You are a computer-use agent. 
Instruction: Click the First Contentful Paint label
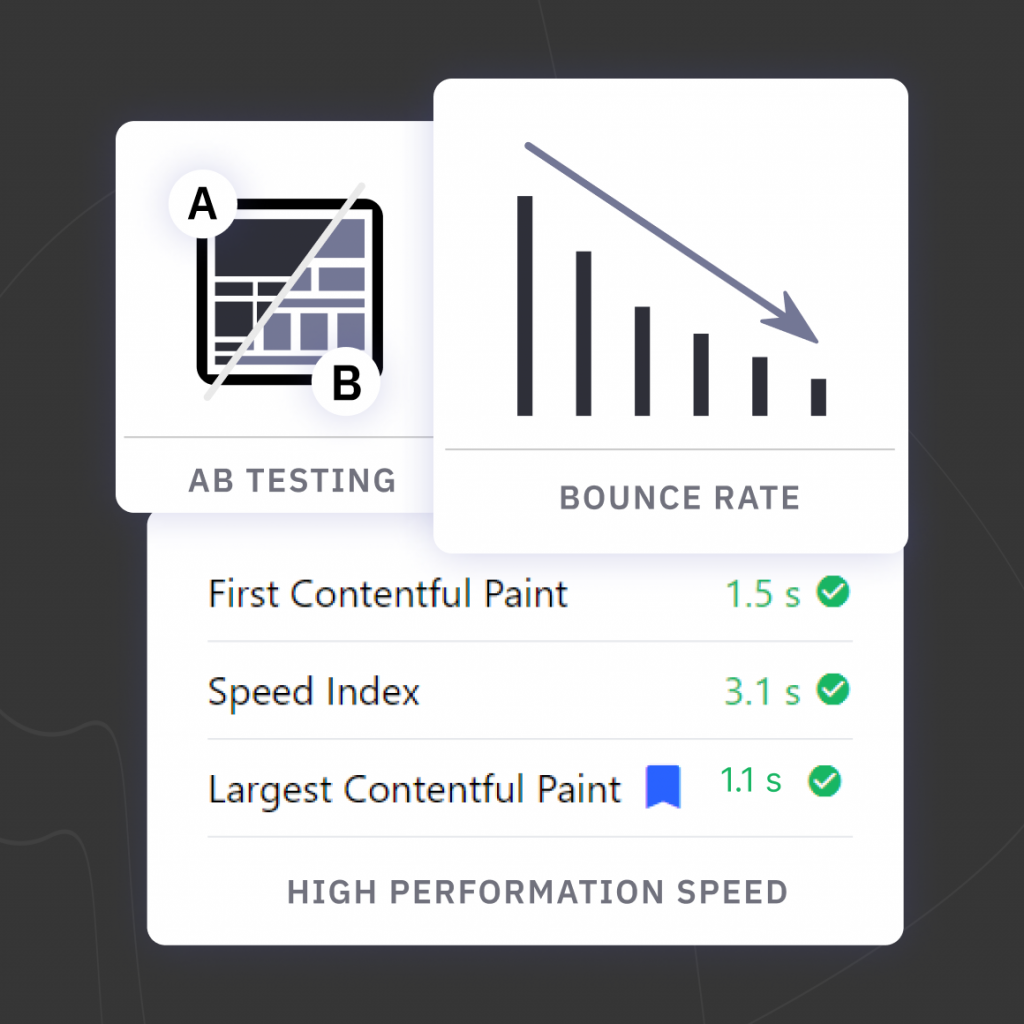pyautogui.click(x=388, y=594)
